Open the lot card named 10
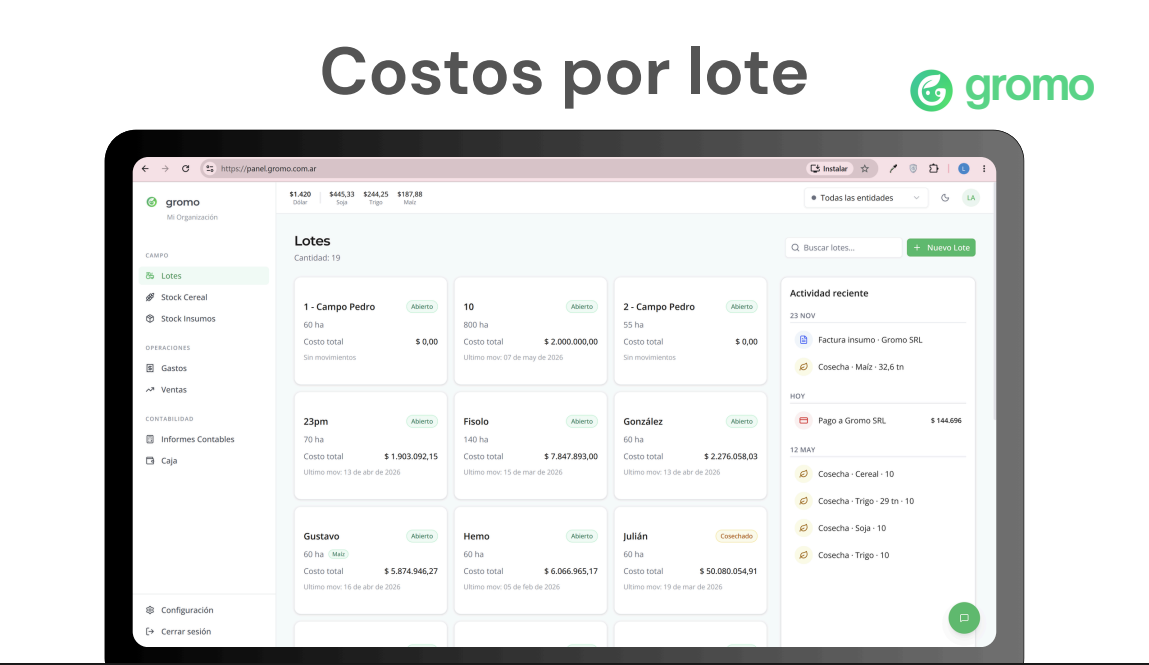 click(x=531, y=330)
